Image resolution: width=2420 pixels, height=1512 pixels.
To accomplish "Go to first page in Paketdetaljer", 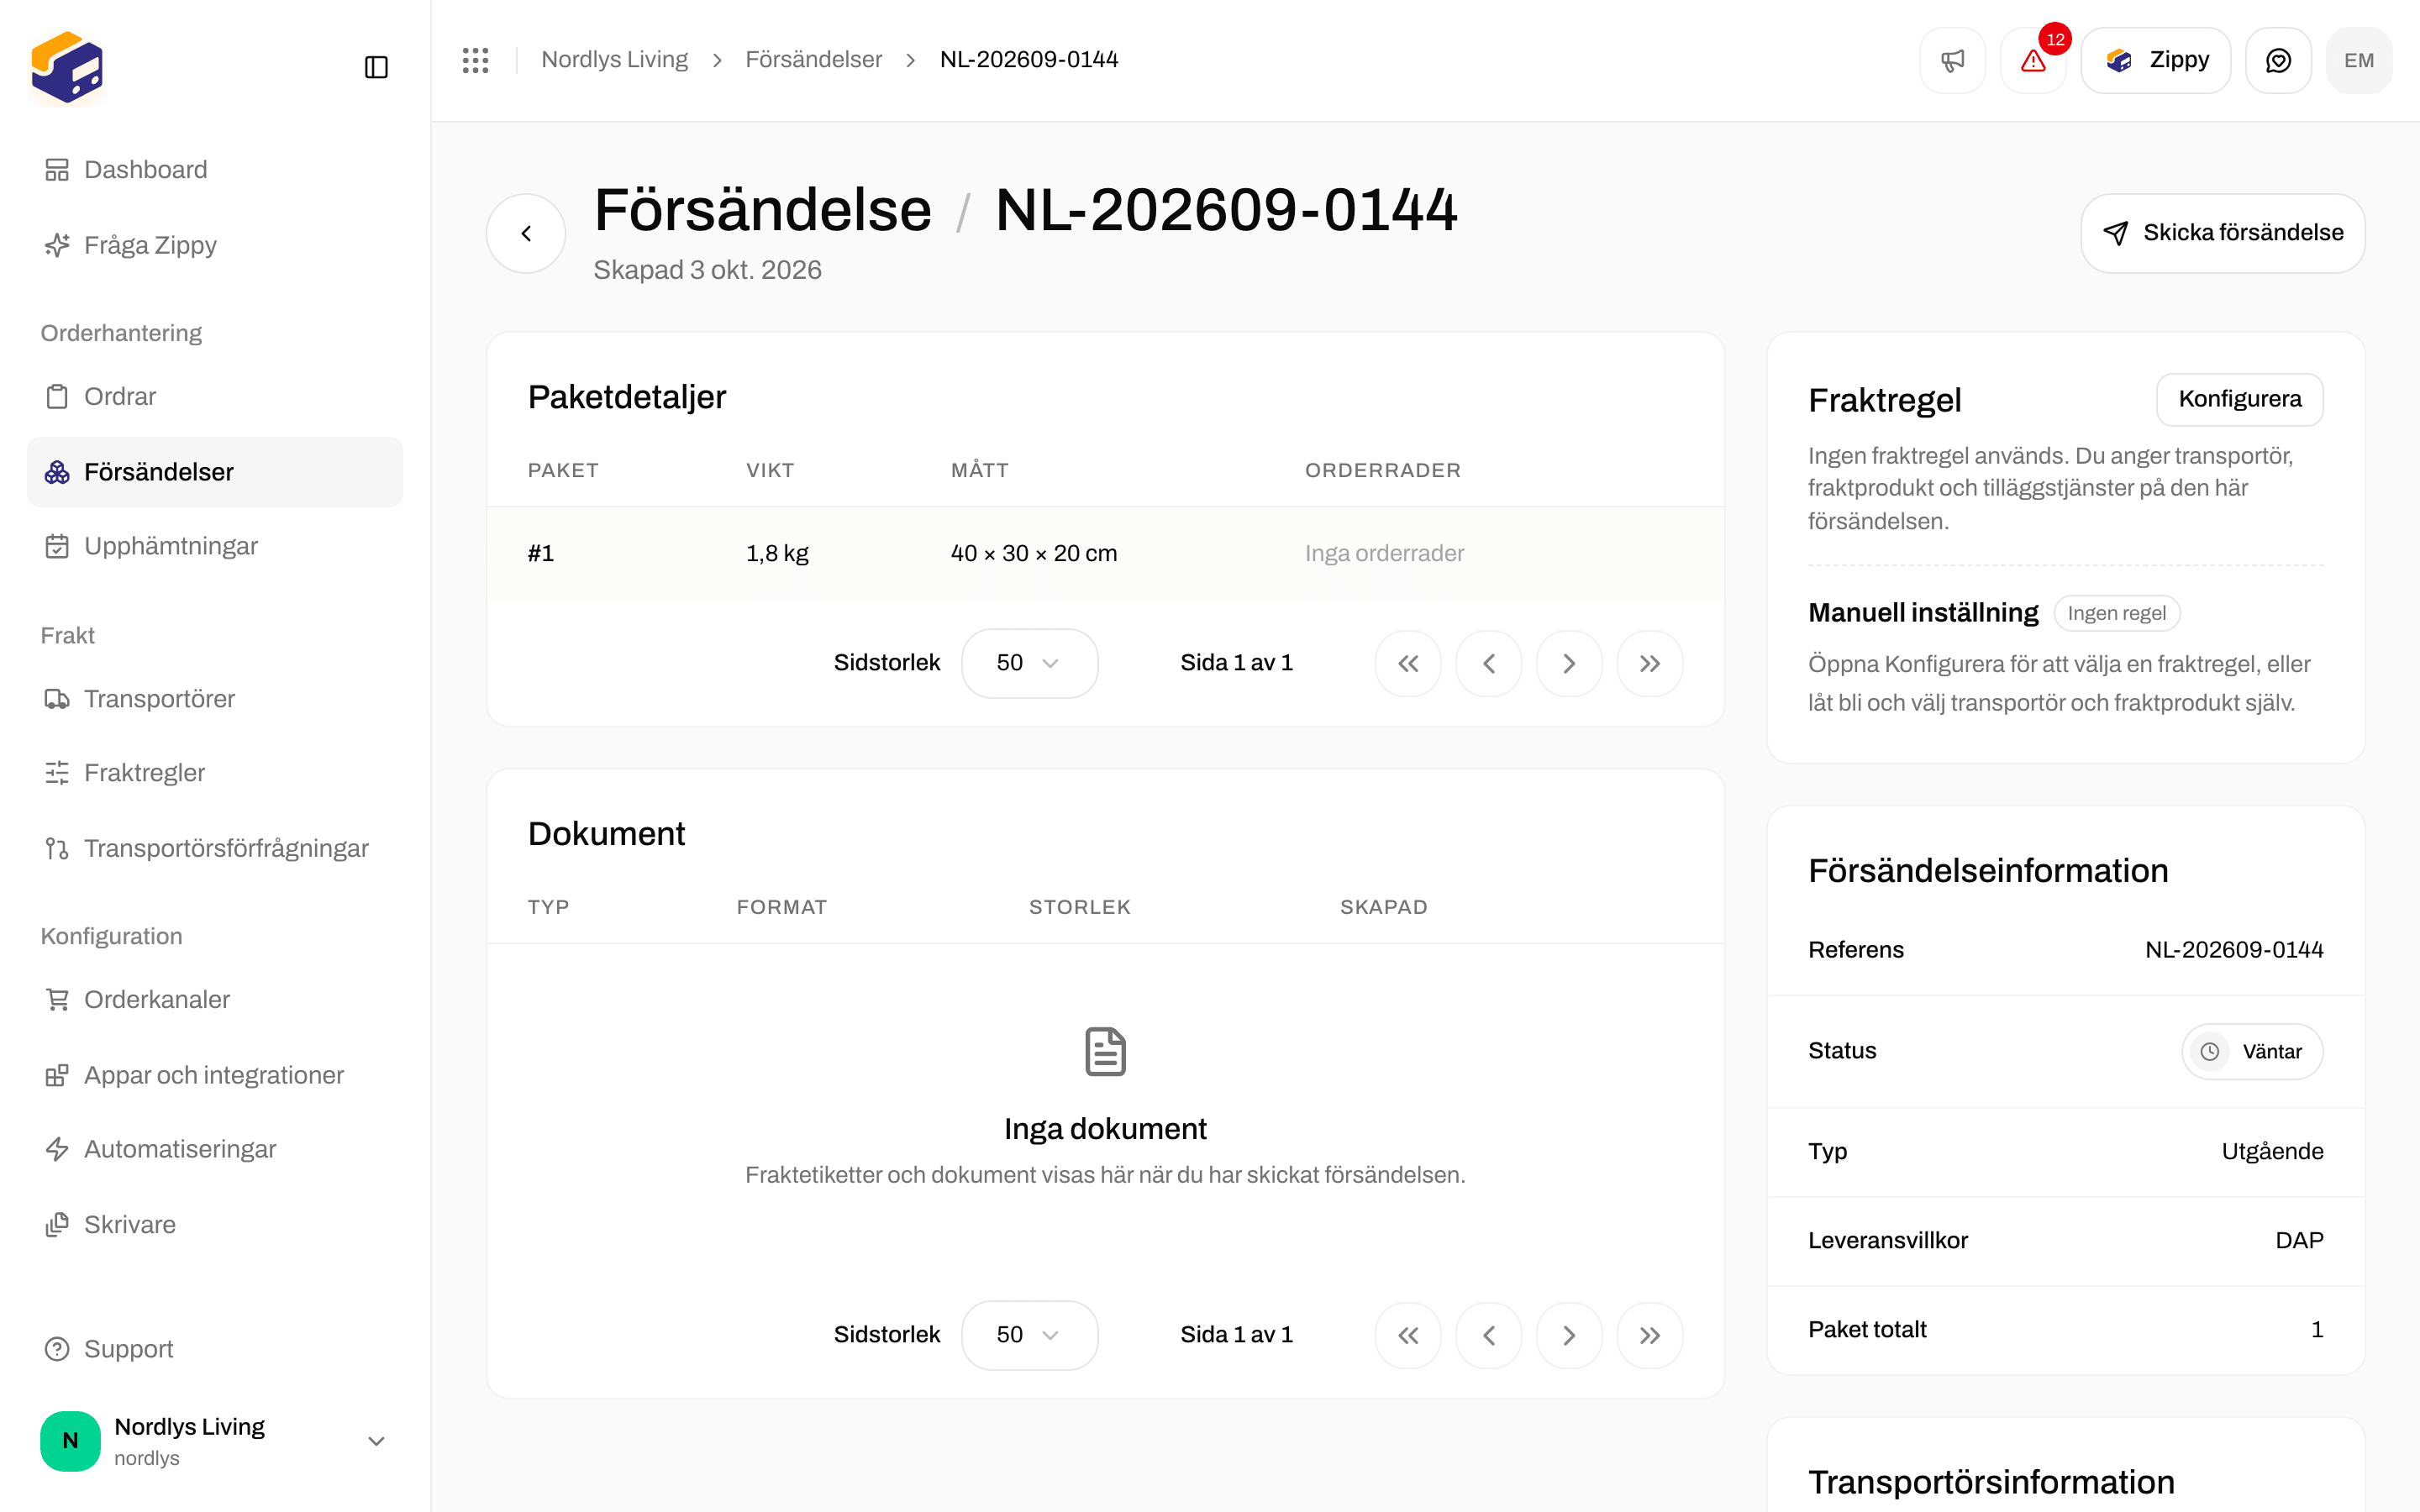I will [1408, 663].
